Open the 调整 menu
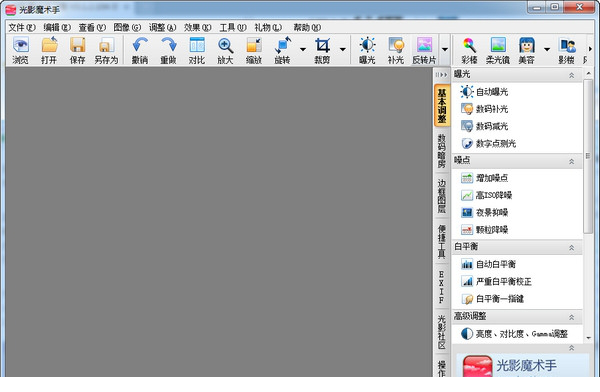The width and height of the screenshot is (600, 392). (162, 28)
